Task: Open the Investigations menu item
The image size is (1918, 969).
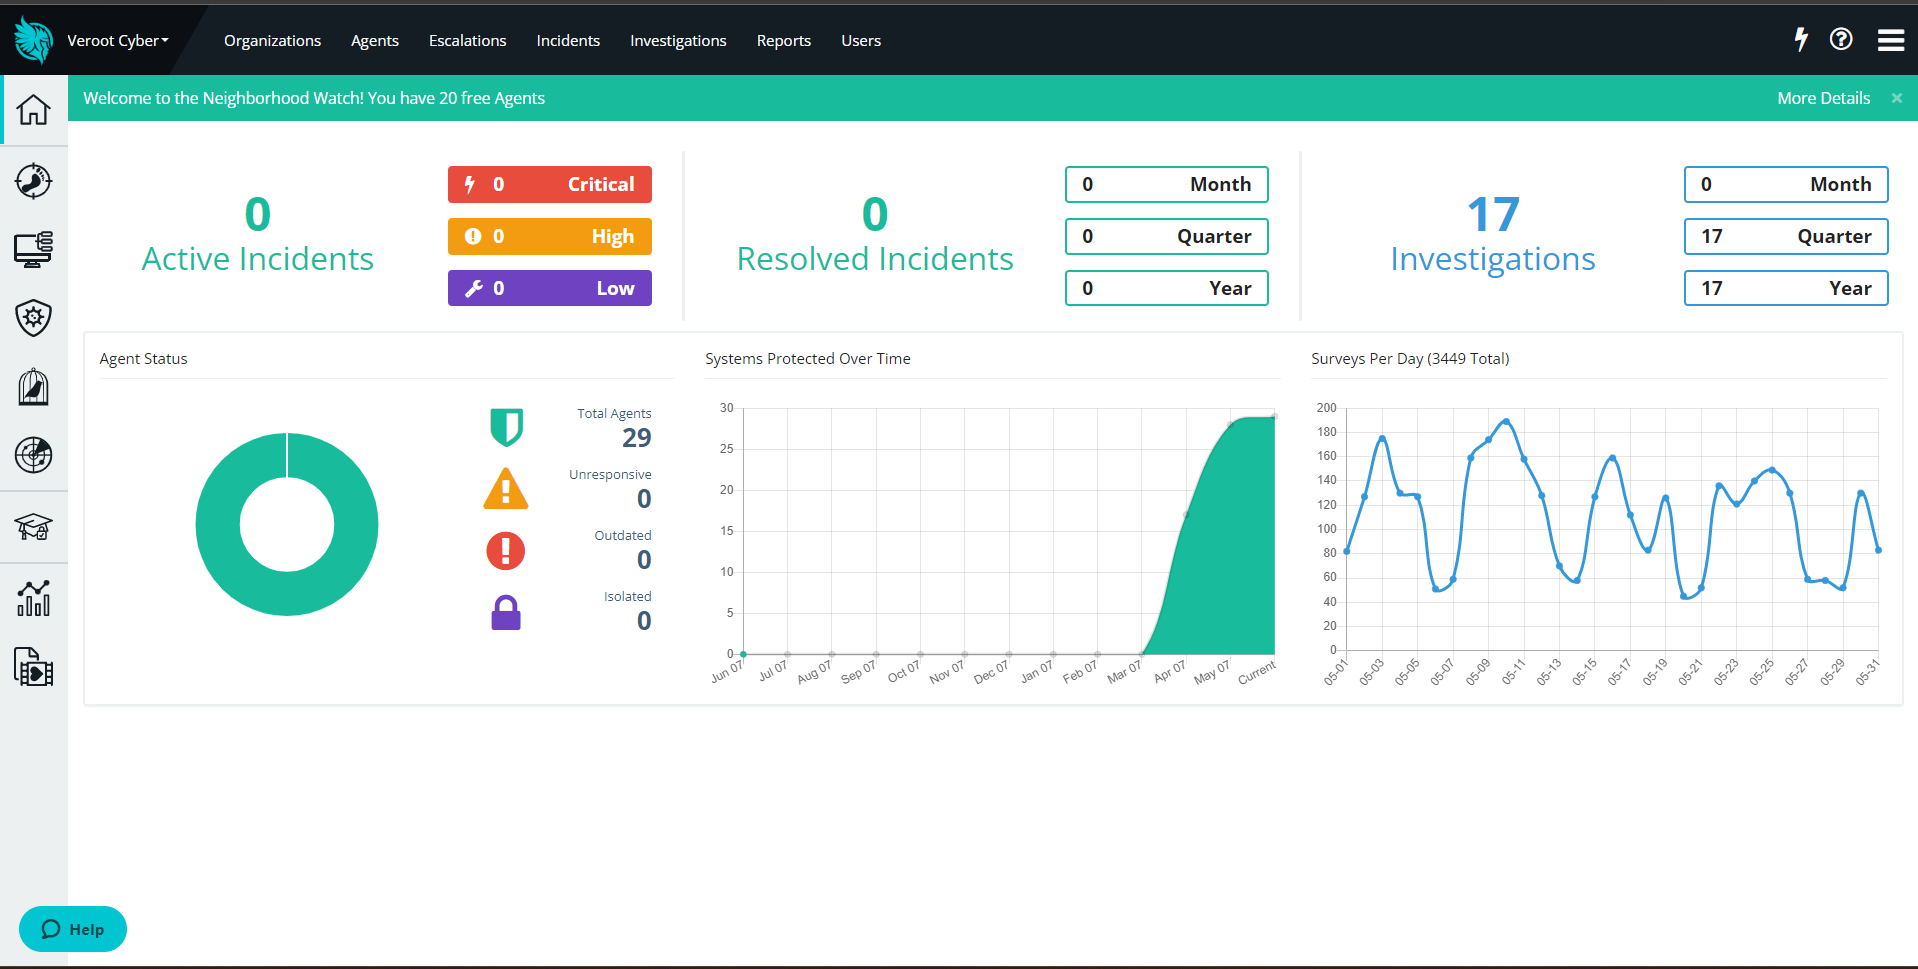Action: point(677,41)
